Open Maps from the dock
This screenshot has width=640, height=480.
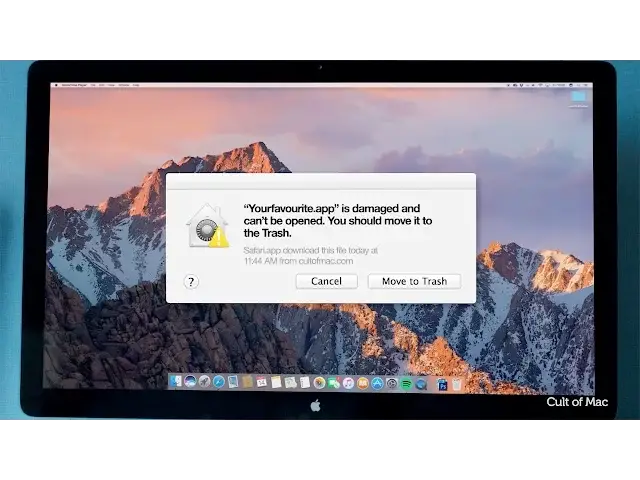(x=291, y=382)
